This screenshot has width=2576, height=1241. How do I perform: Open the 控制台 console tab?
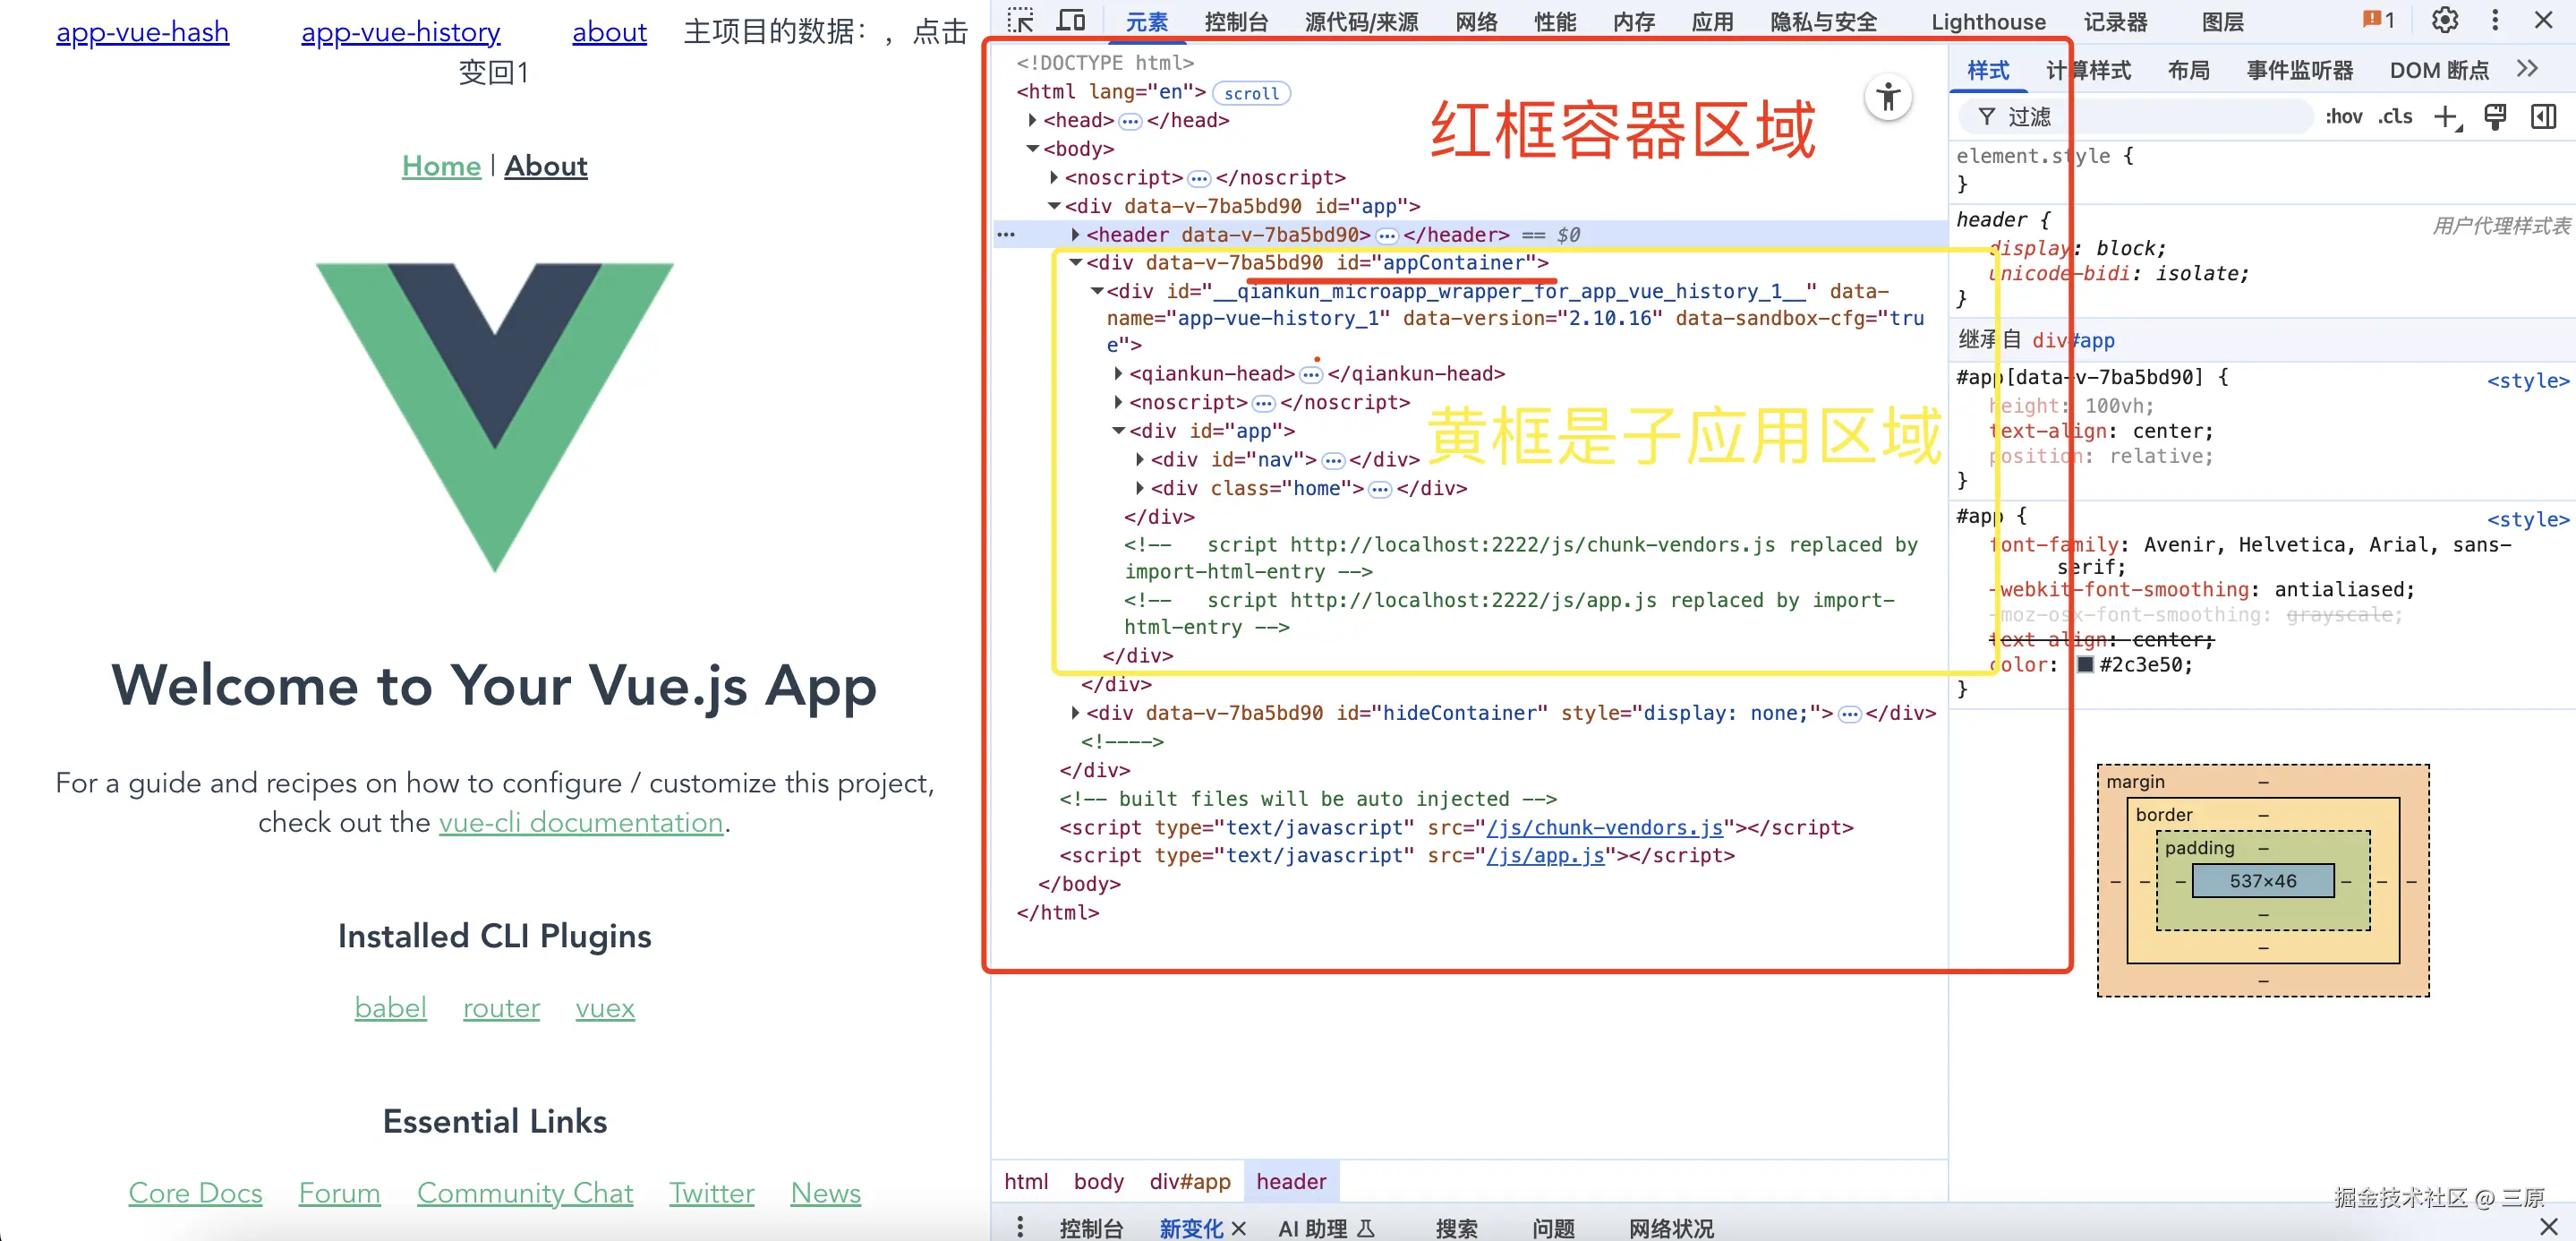[1236, 22]
